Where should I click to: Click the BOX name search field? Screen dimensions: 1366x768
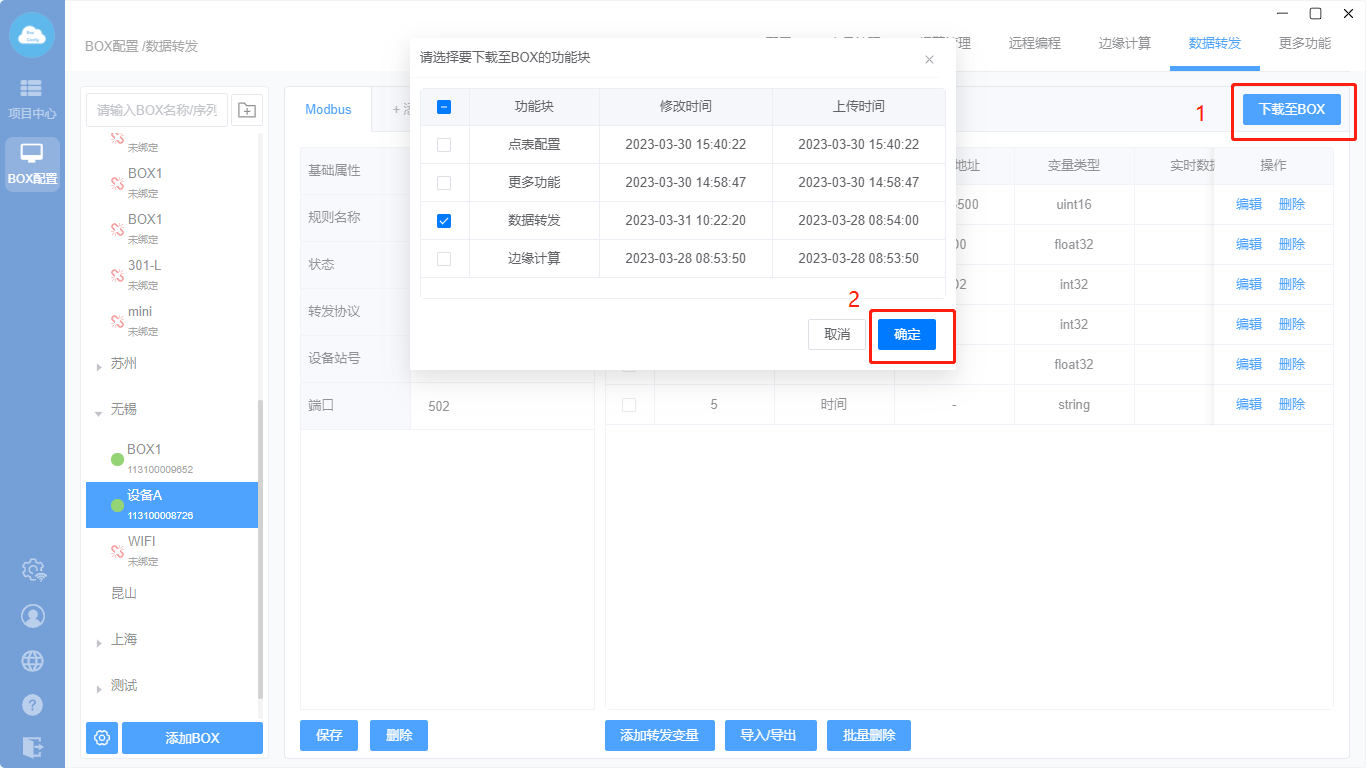(157, 110)
